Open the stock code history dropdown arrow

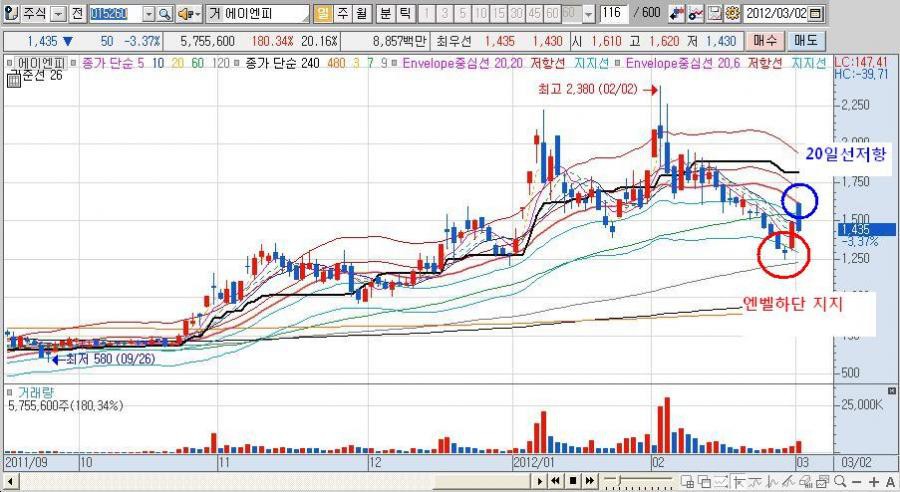tap(149, 14)
